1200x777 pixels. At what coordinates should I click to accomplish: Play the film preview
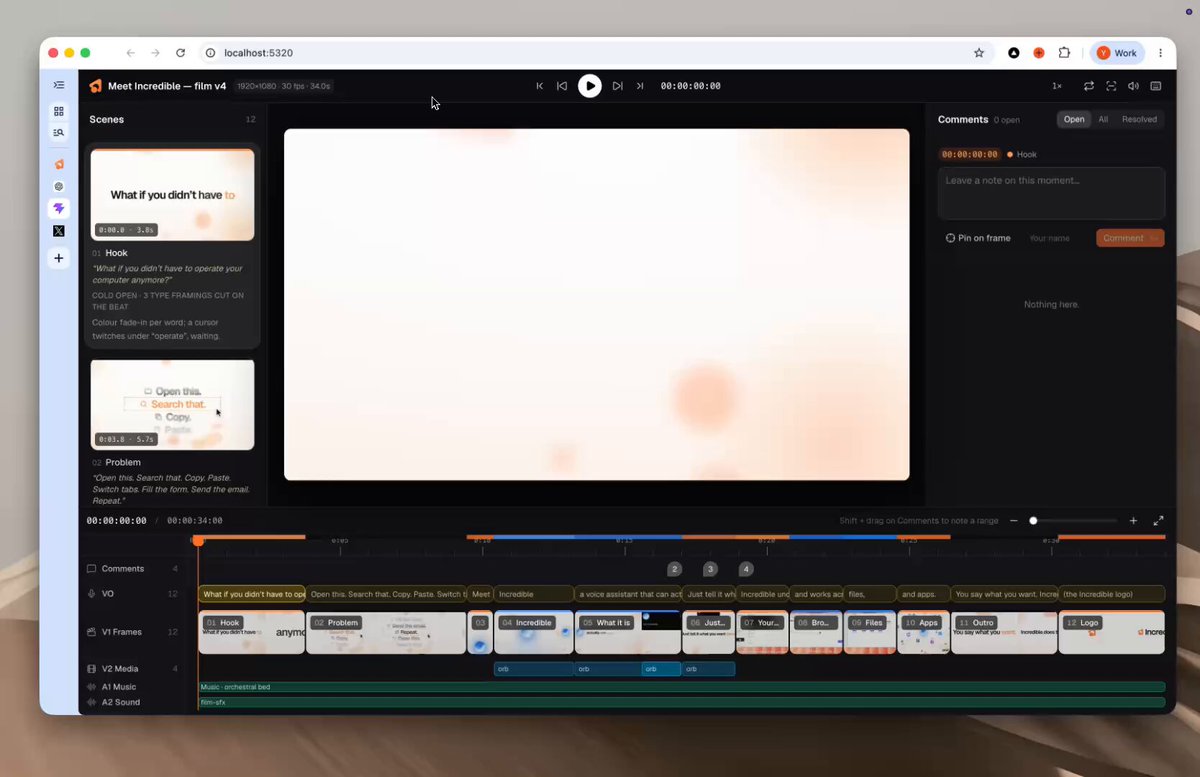click(x=590, y=86)
